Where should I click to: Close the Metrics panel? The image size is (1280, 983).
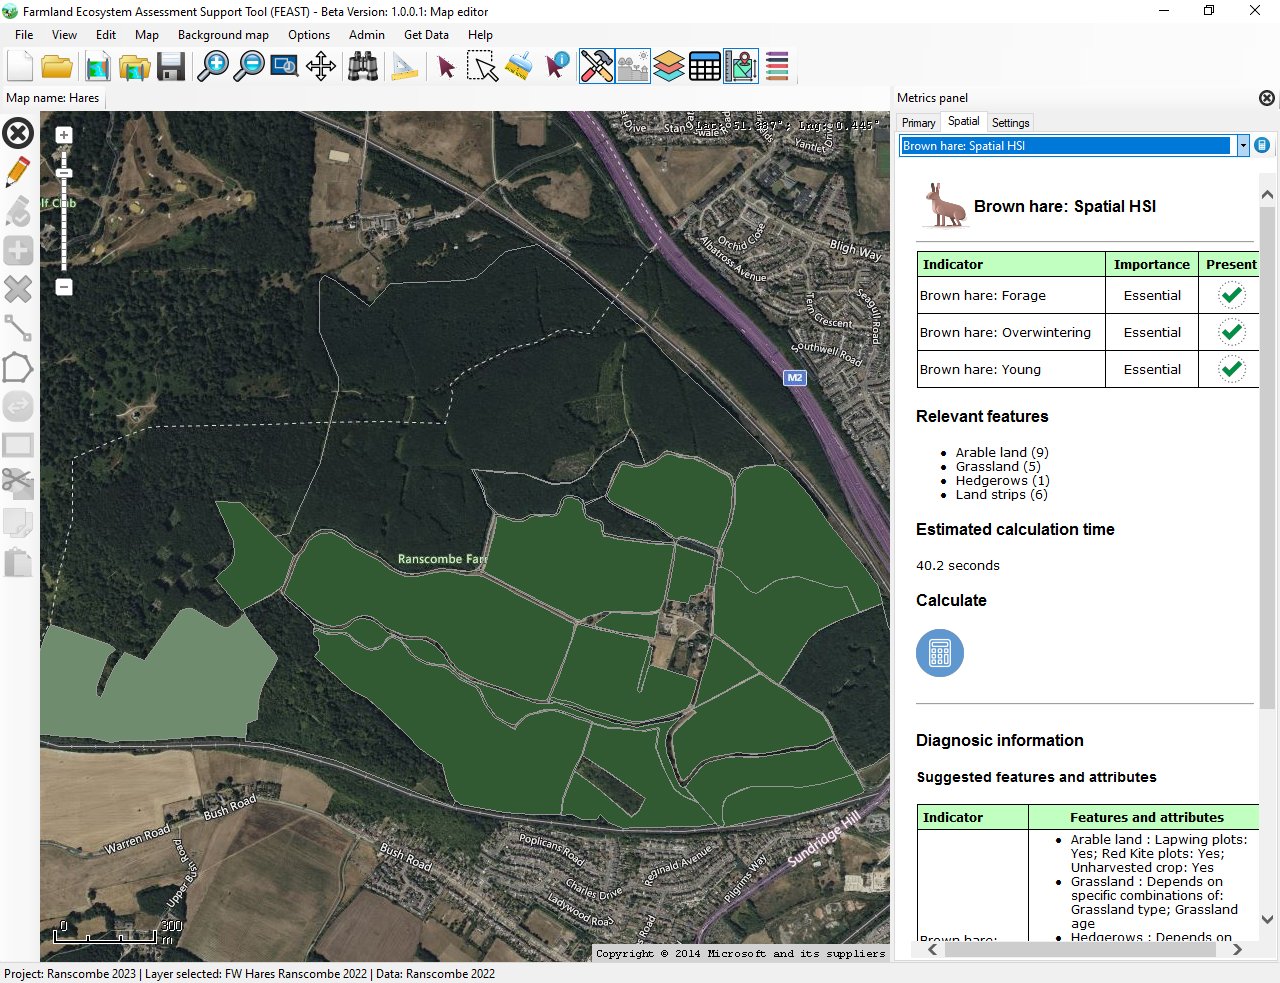(x=1266, y=98)
